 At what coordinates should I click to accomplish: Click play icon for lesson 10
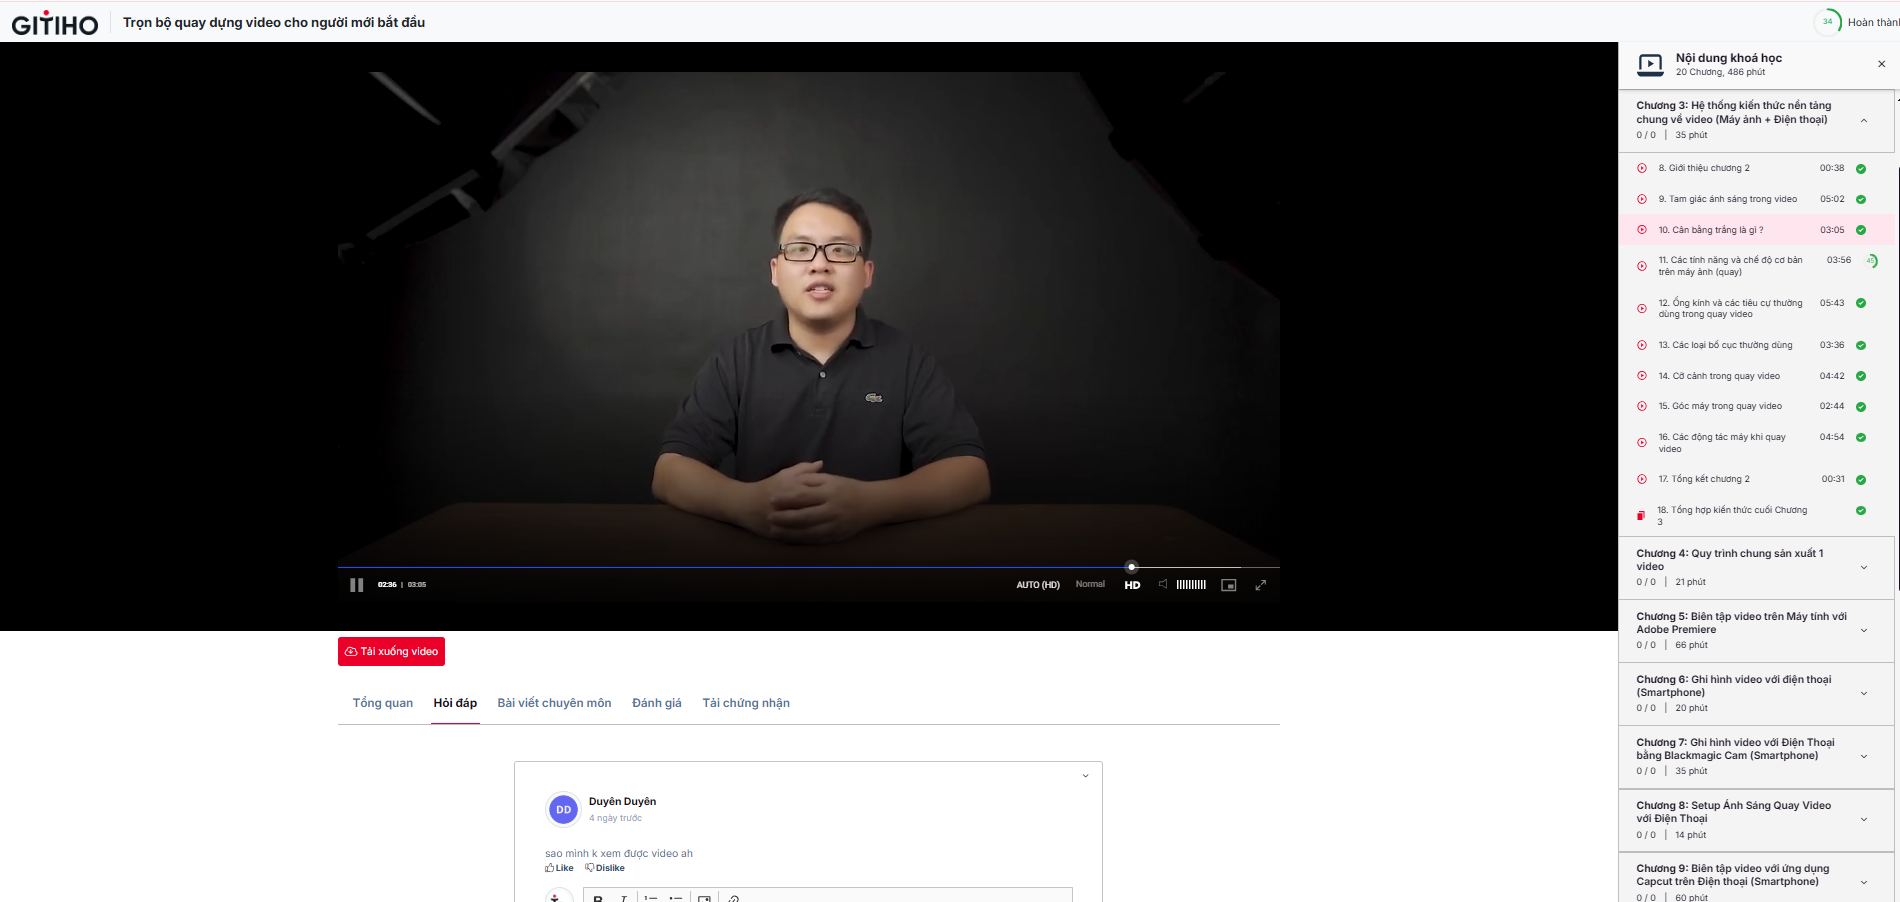tap(1642, 230)
